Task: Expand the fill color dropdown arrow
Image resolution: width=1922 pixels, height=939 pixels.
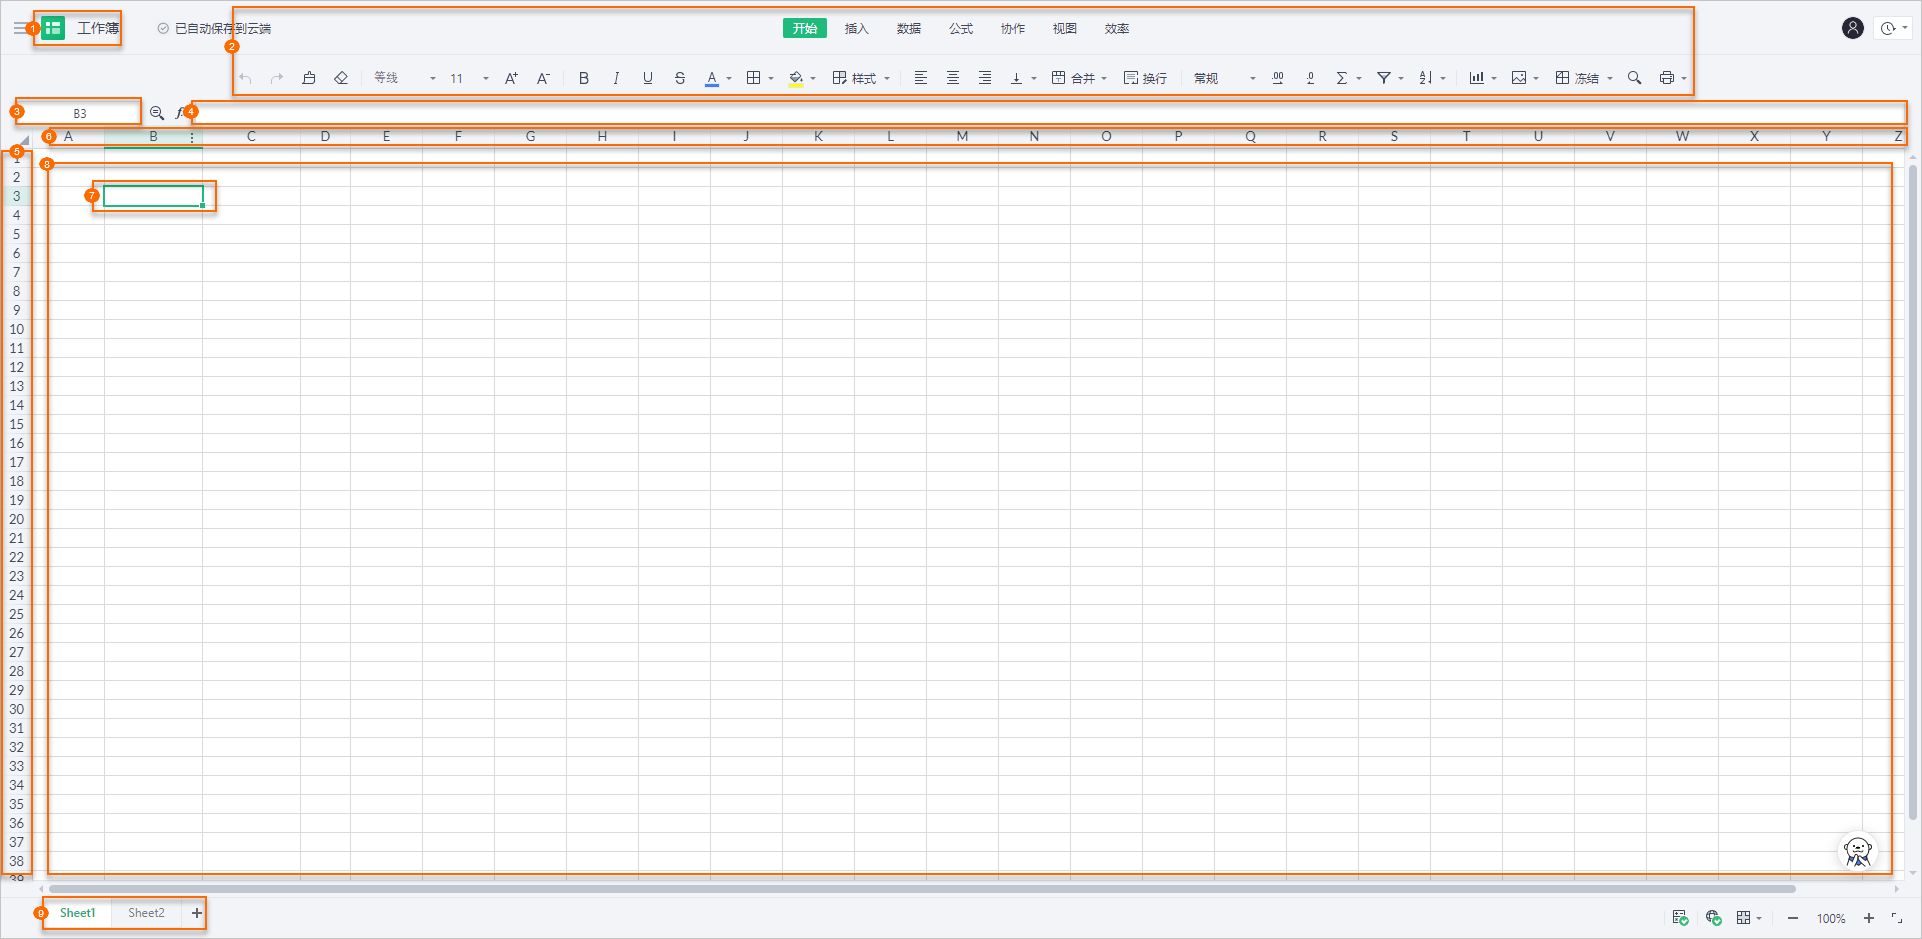Action: click(x=813, y=78)
